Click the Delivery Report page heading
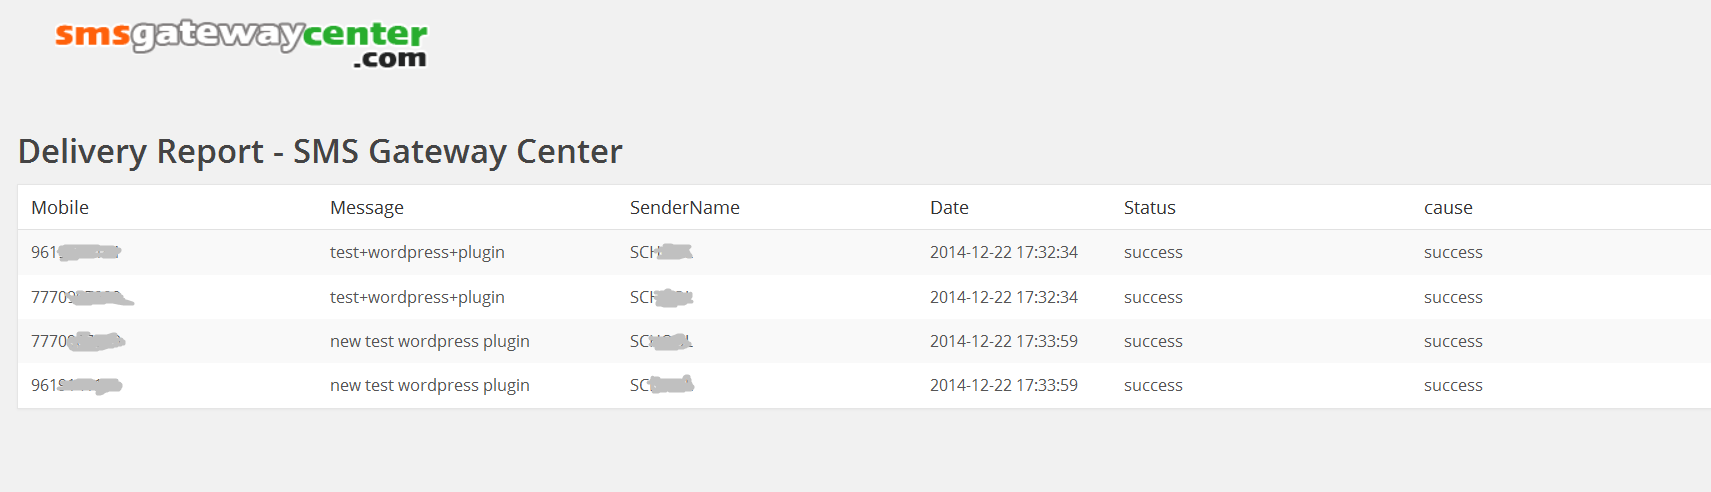1711x492 pixels. (320, 152)
